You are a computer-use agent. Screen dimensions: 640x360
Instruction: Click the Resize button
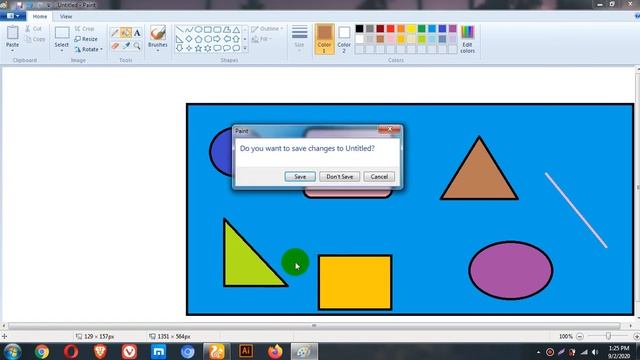86,39
